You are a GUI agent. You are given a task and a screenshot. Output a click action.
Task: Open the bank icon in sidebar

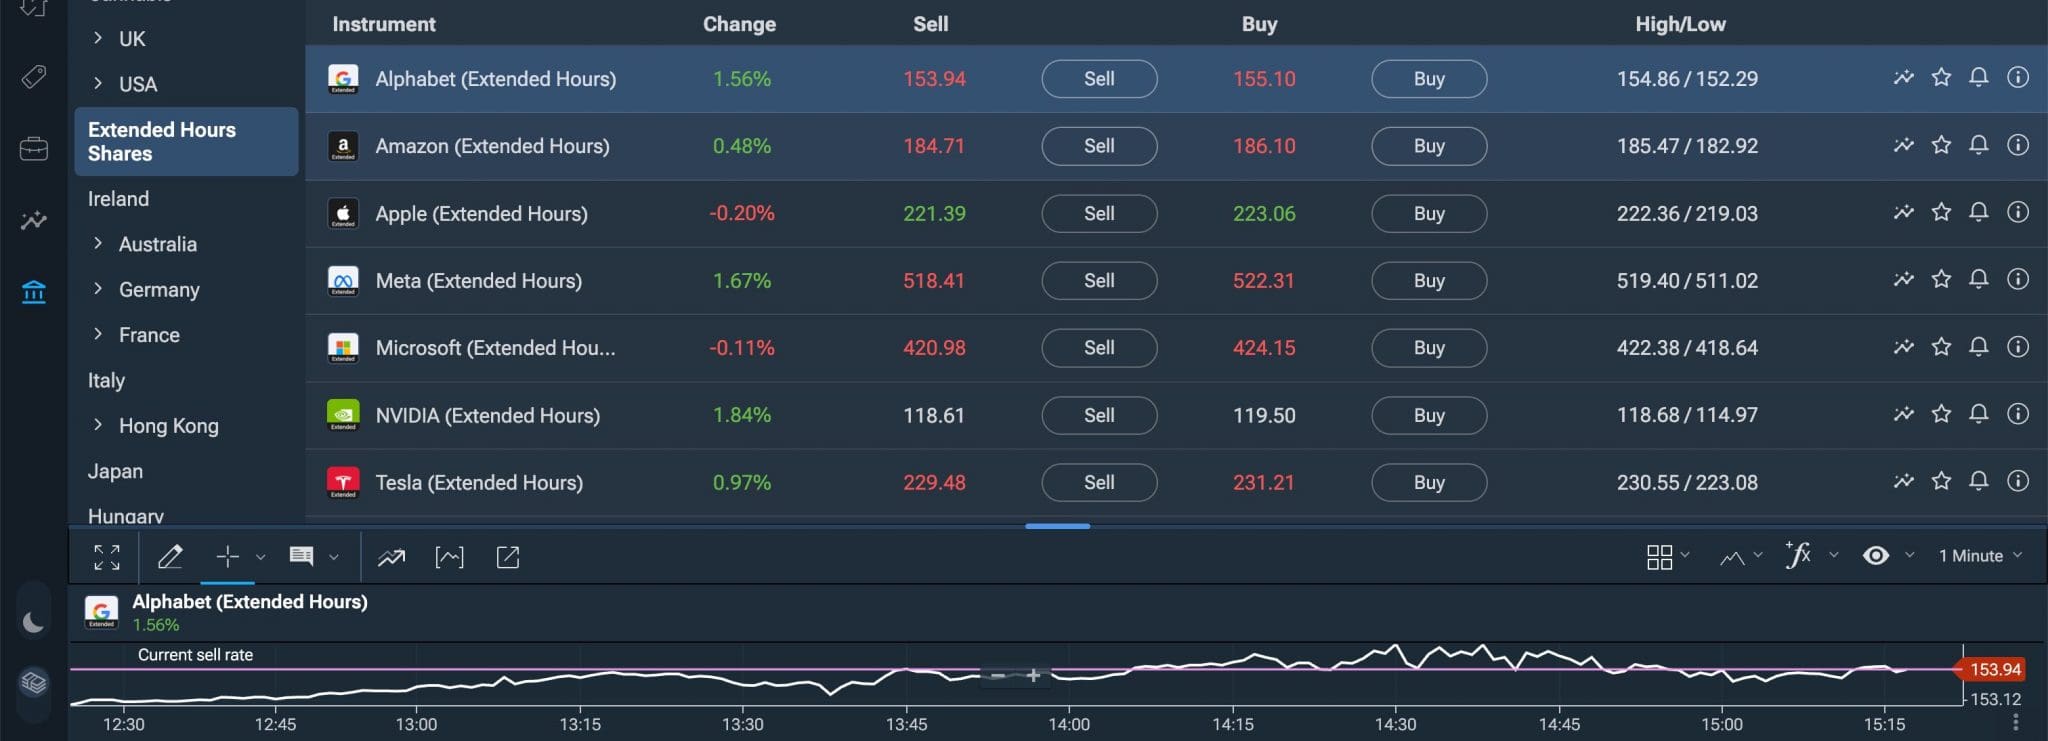[x=33, y=292]
